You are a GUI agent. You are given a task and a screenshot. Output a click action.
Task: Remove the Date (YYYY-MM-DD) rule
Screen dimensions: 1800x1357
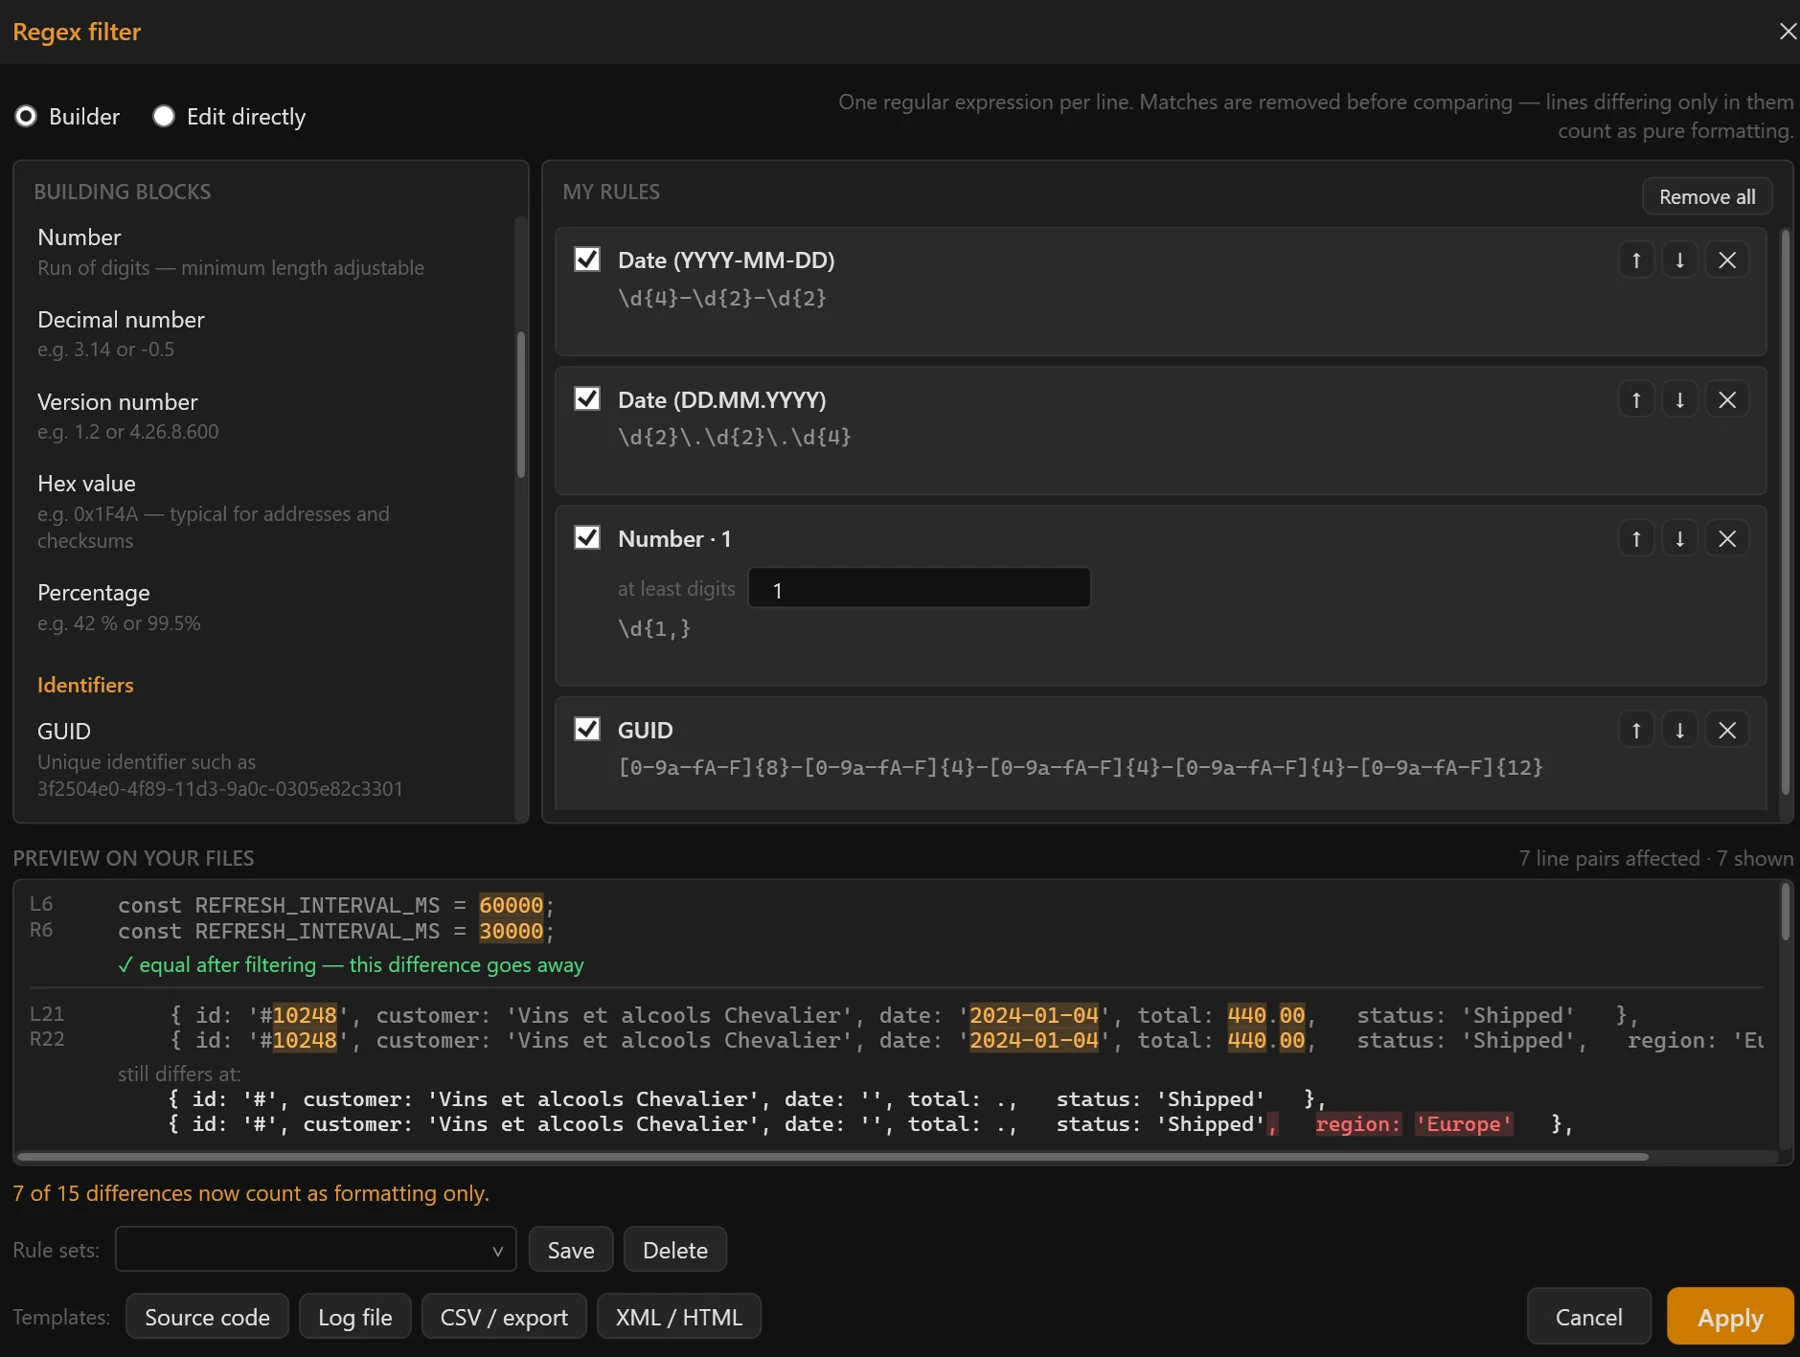tap(1727, 260)
